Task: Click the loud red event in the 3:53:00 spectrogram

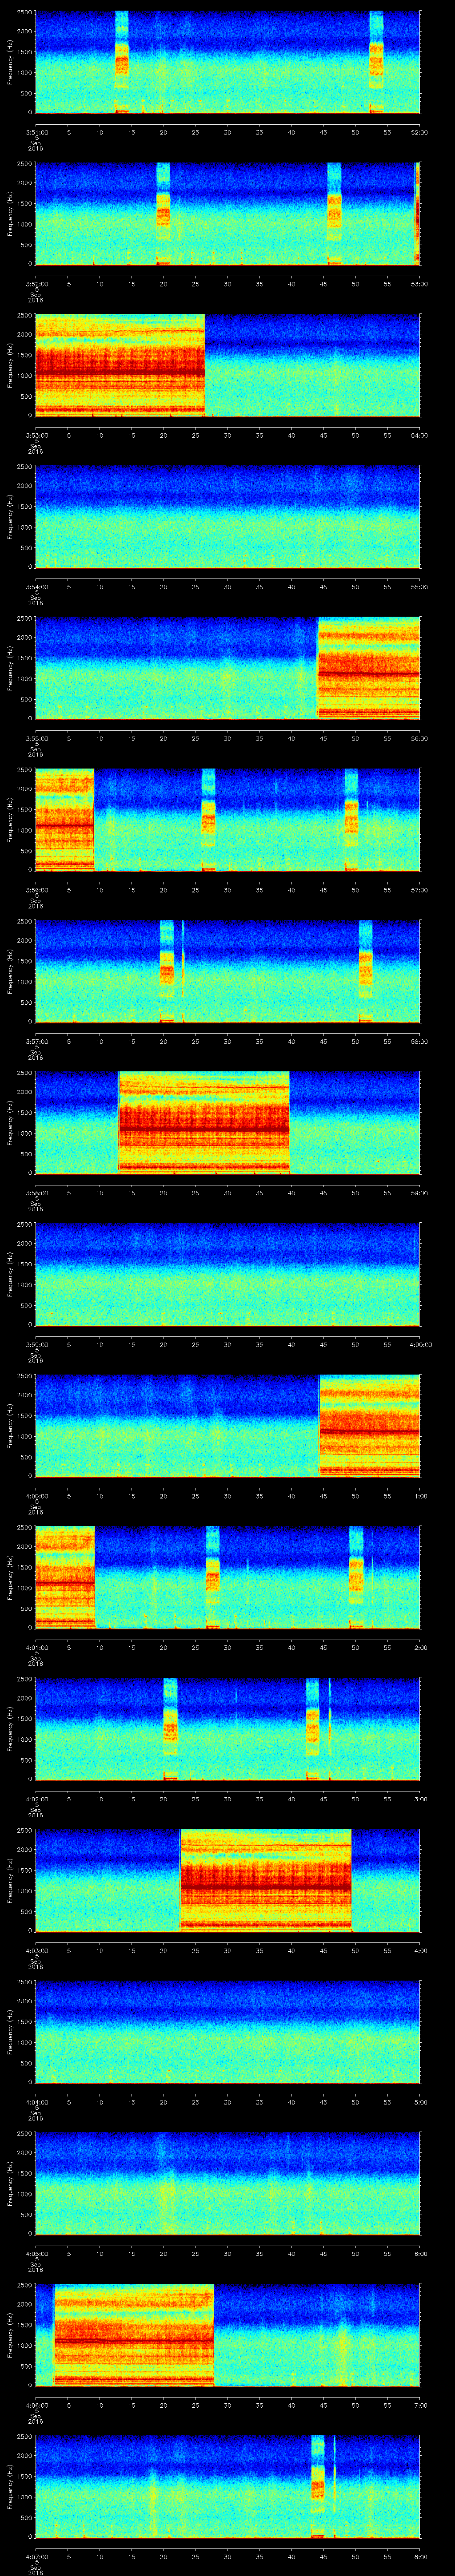Action: (x=119, y=364)
